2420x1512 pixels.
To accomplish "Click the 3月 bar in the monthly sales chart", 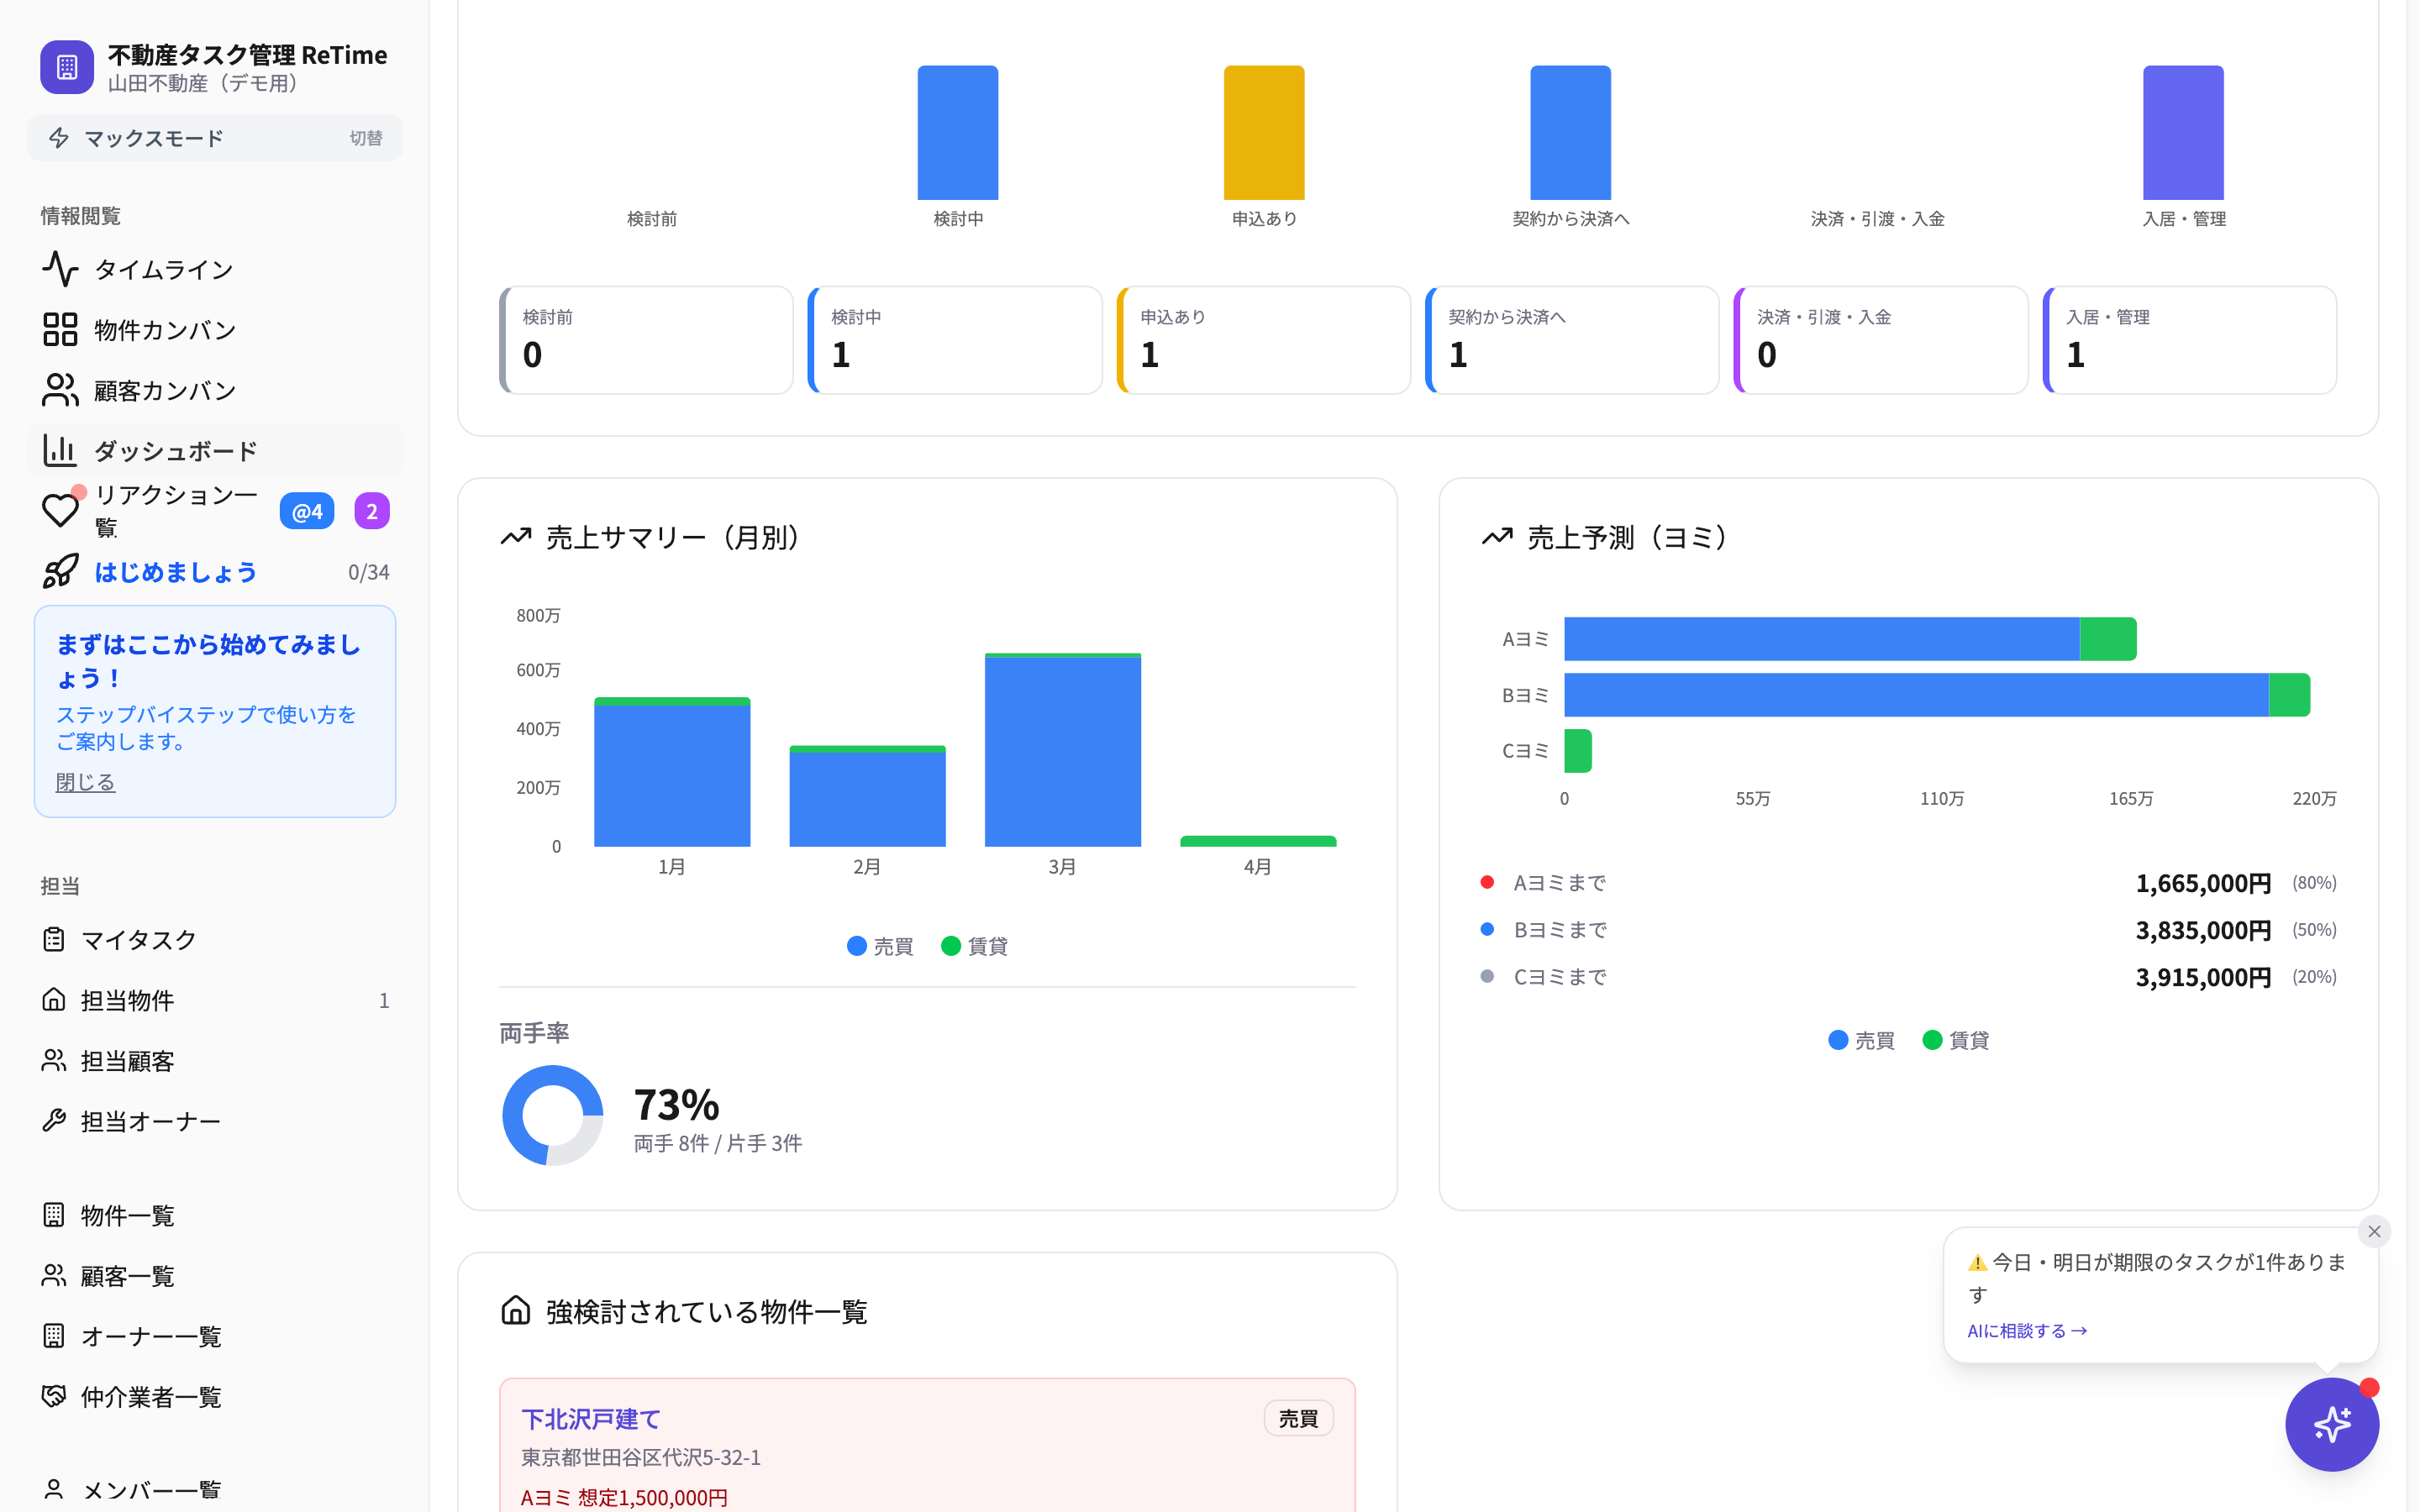I will pyautogui.click(x=1063, y=750).
